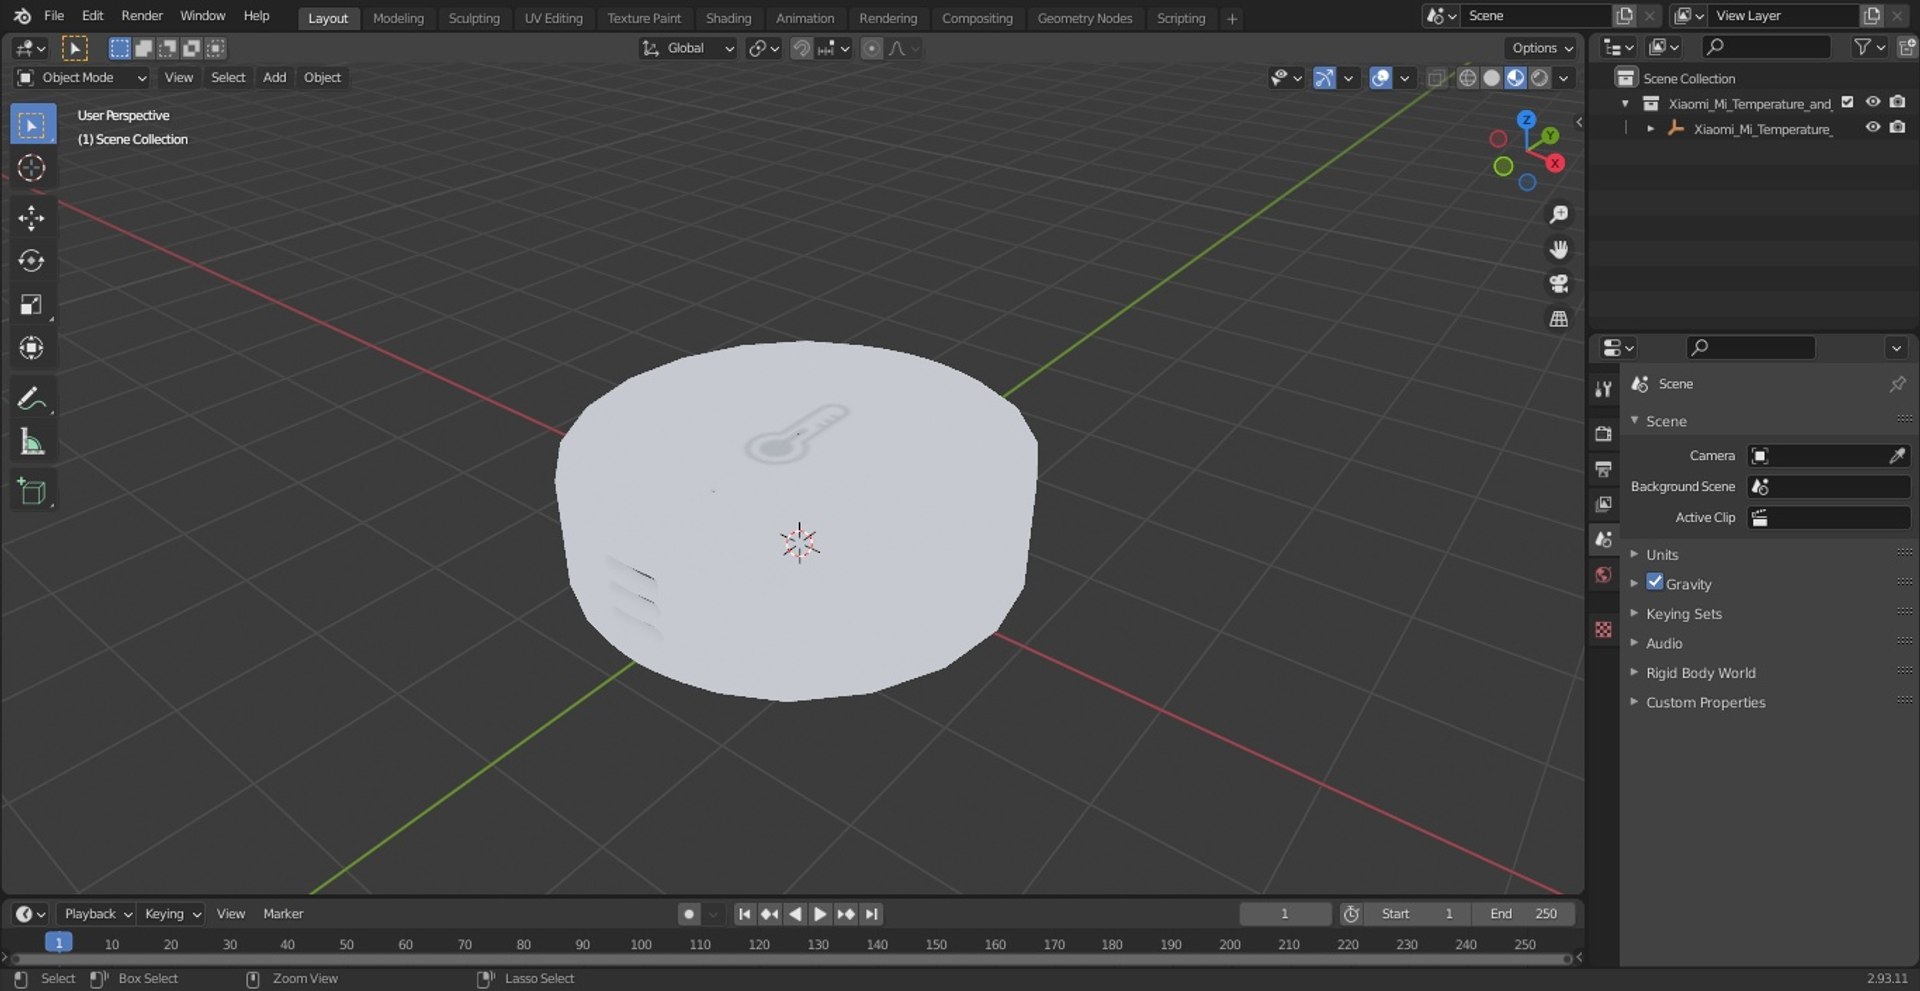Click the Select menu in viewport header

[228, 78]
